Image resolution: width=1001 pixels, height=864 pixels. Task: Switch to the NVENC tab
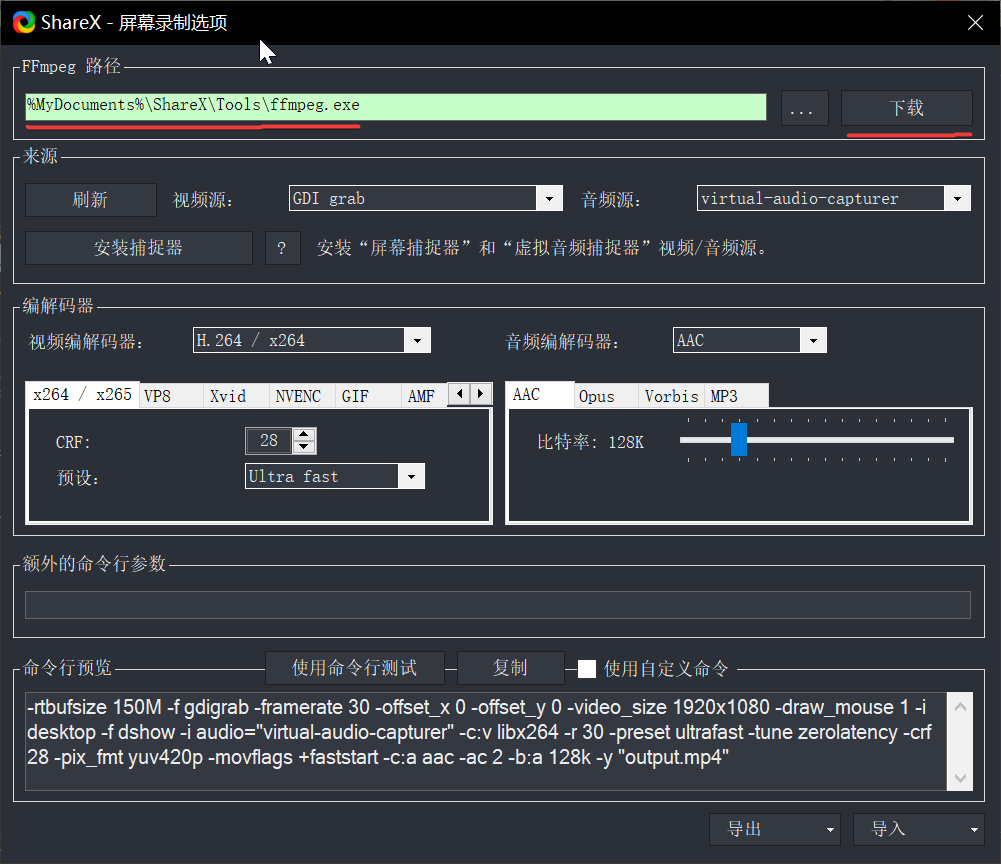tap(302, 397)
